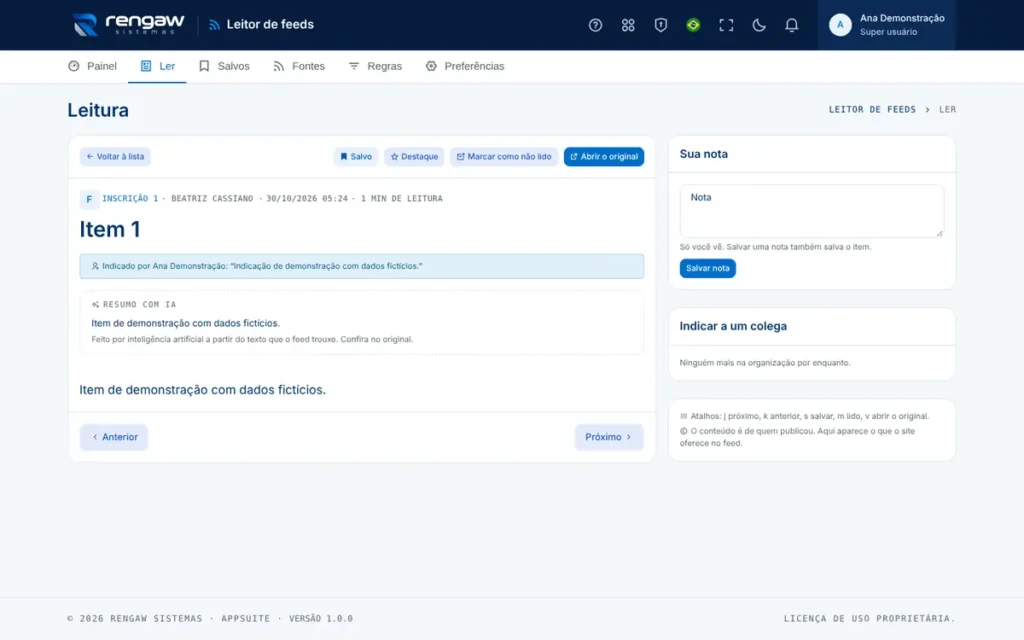
Task: Click the copyright icon in the content notice
Action: click(x=684, y=431)
